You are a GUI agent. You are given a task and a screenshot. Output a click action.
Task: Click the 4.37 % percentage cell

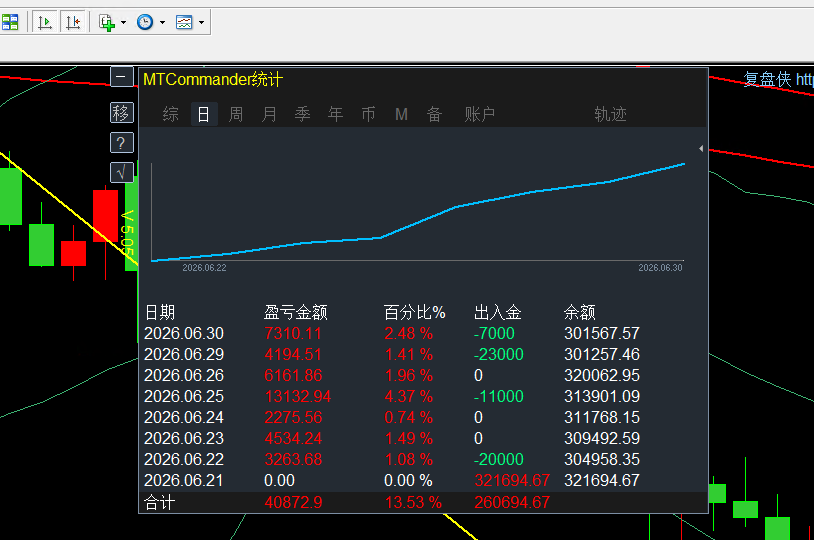pyautogui.click(x=409, y=397)
